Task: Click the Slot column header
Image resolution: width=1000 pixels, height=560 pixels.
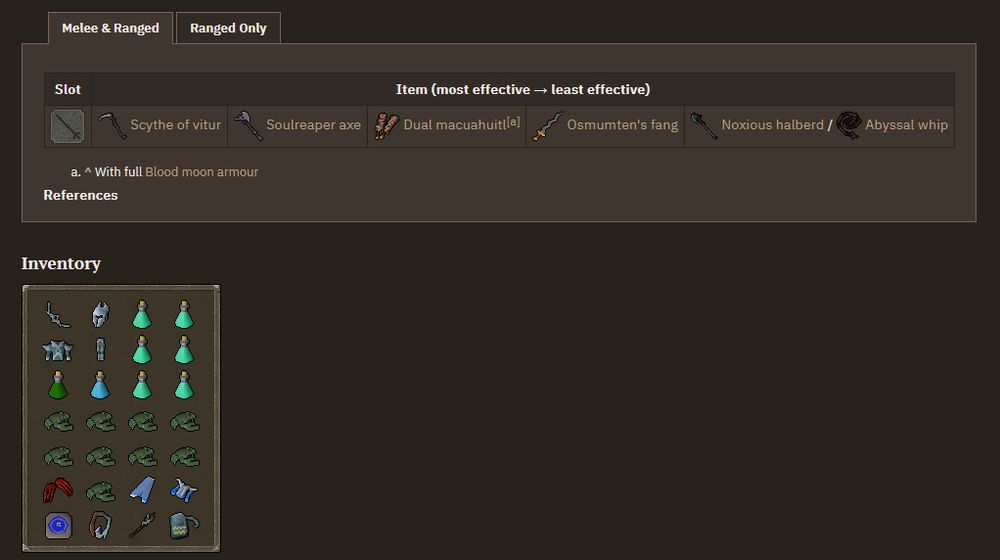Action: pyautogui.click(x=68, y=89)
